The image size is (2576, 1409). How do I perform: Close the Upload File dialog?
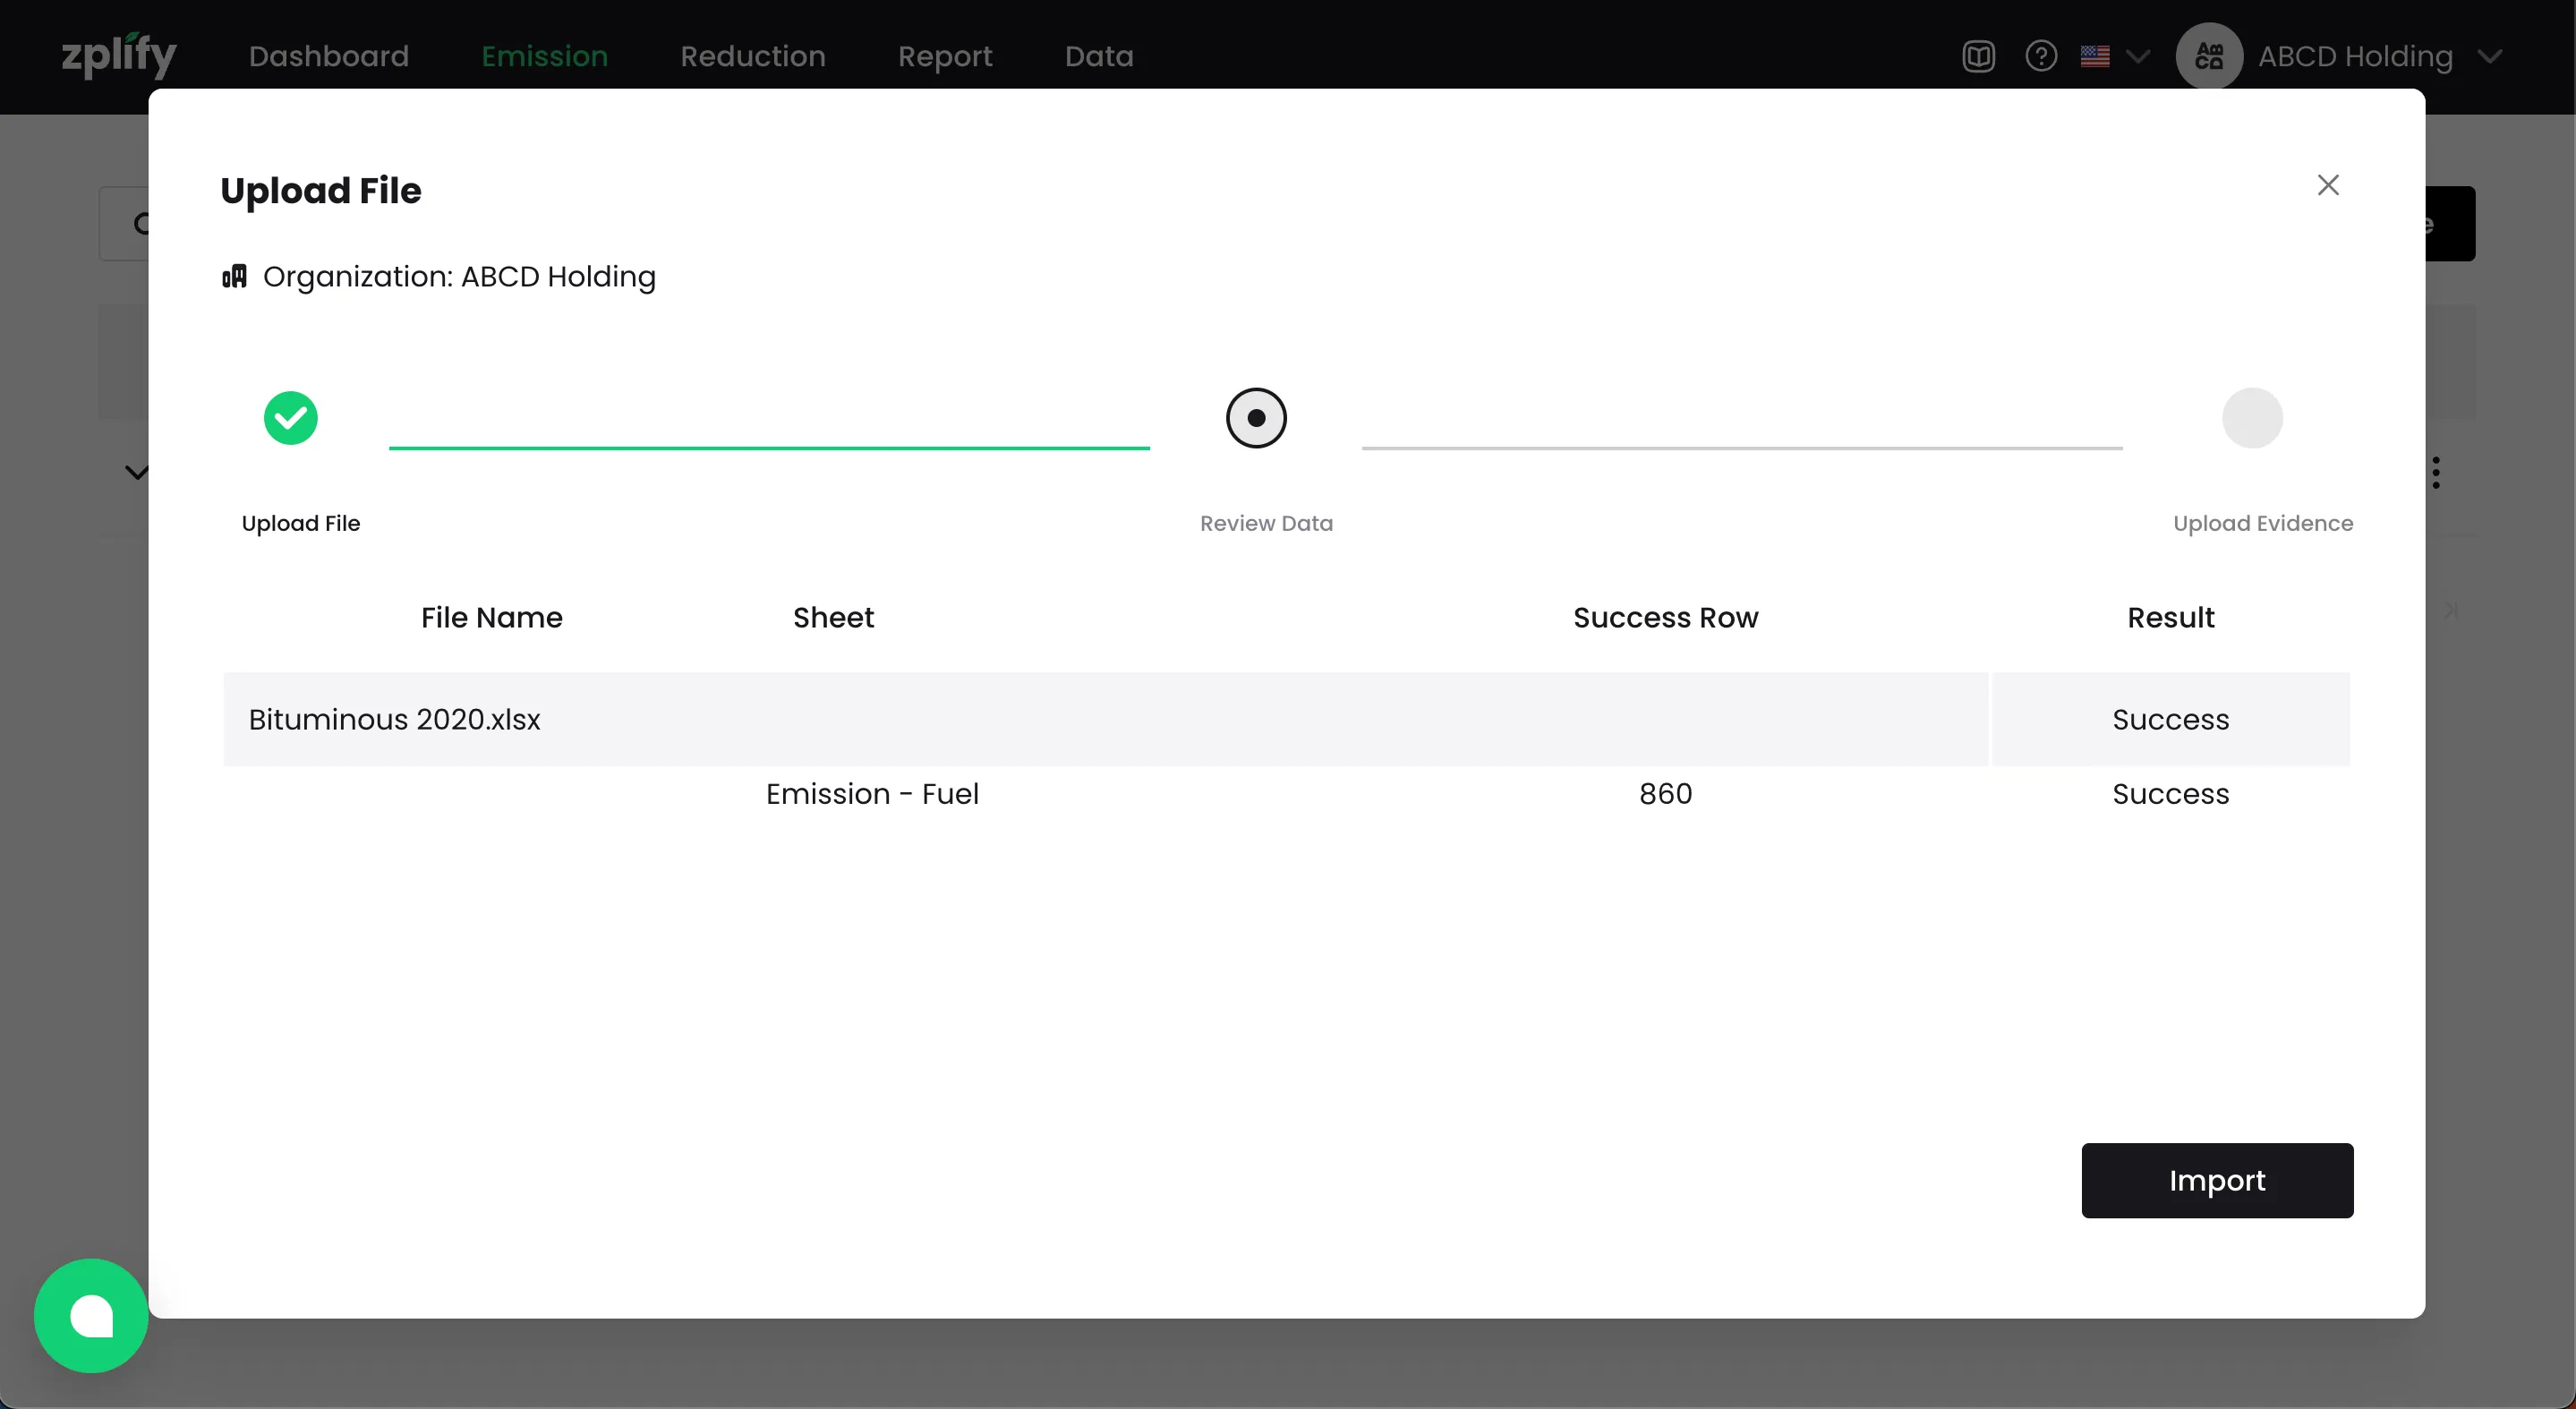pyautogui.click(x=2327, y=185)
